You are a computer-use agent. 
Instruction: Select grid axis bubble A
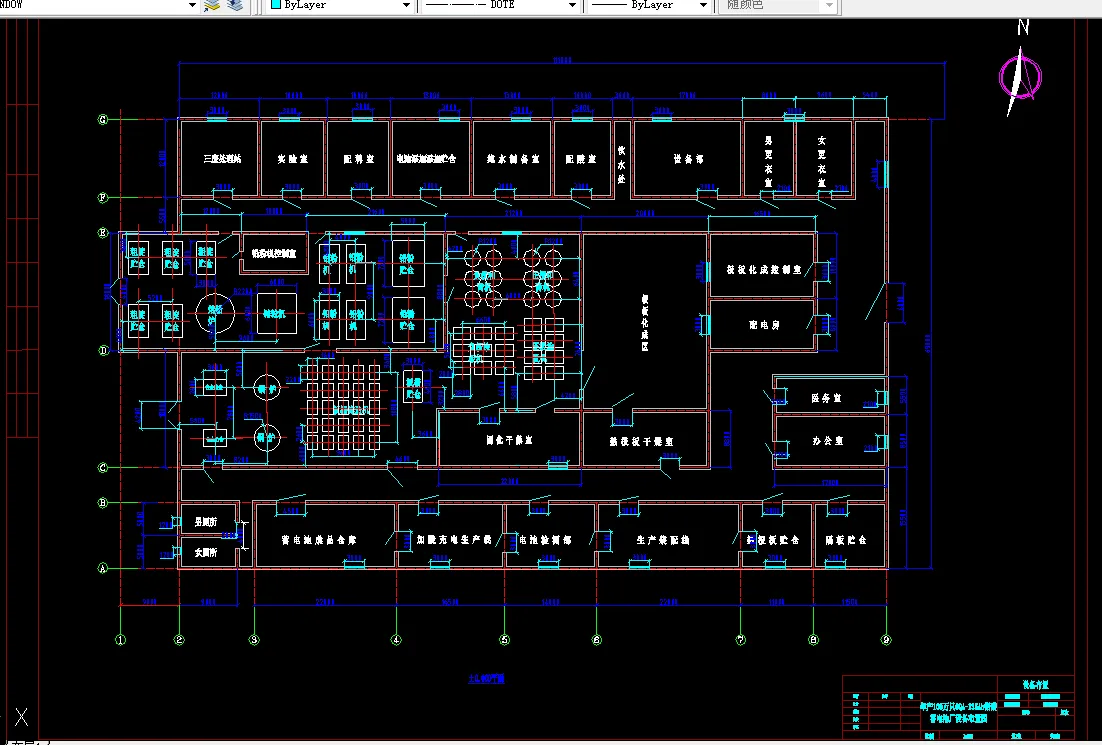(103, 568)
